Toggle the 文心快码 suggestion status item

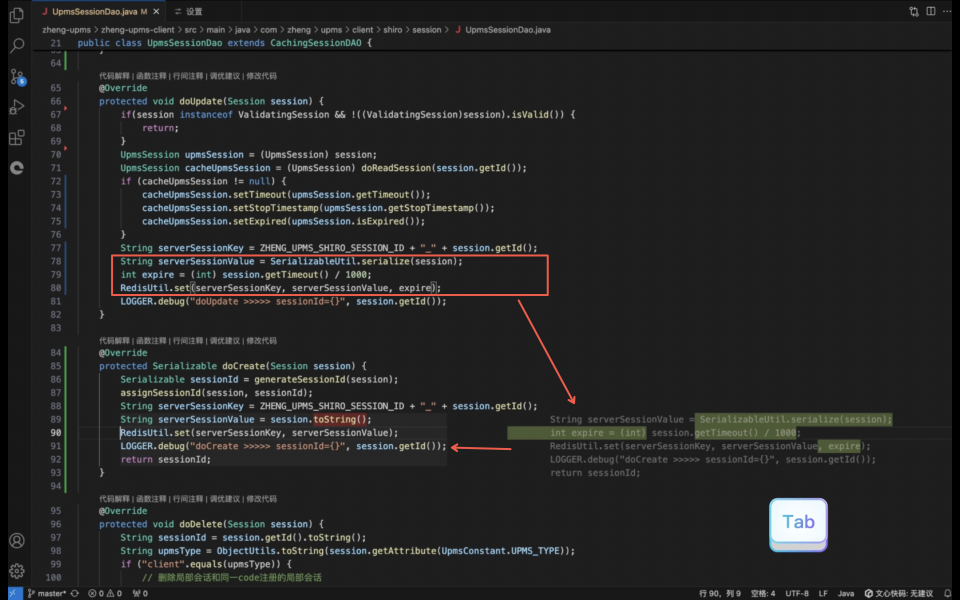[x=898, y=593]
